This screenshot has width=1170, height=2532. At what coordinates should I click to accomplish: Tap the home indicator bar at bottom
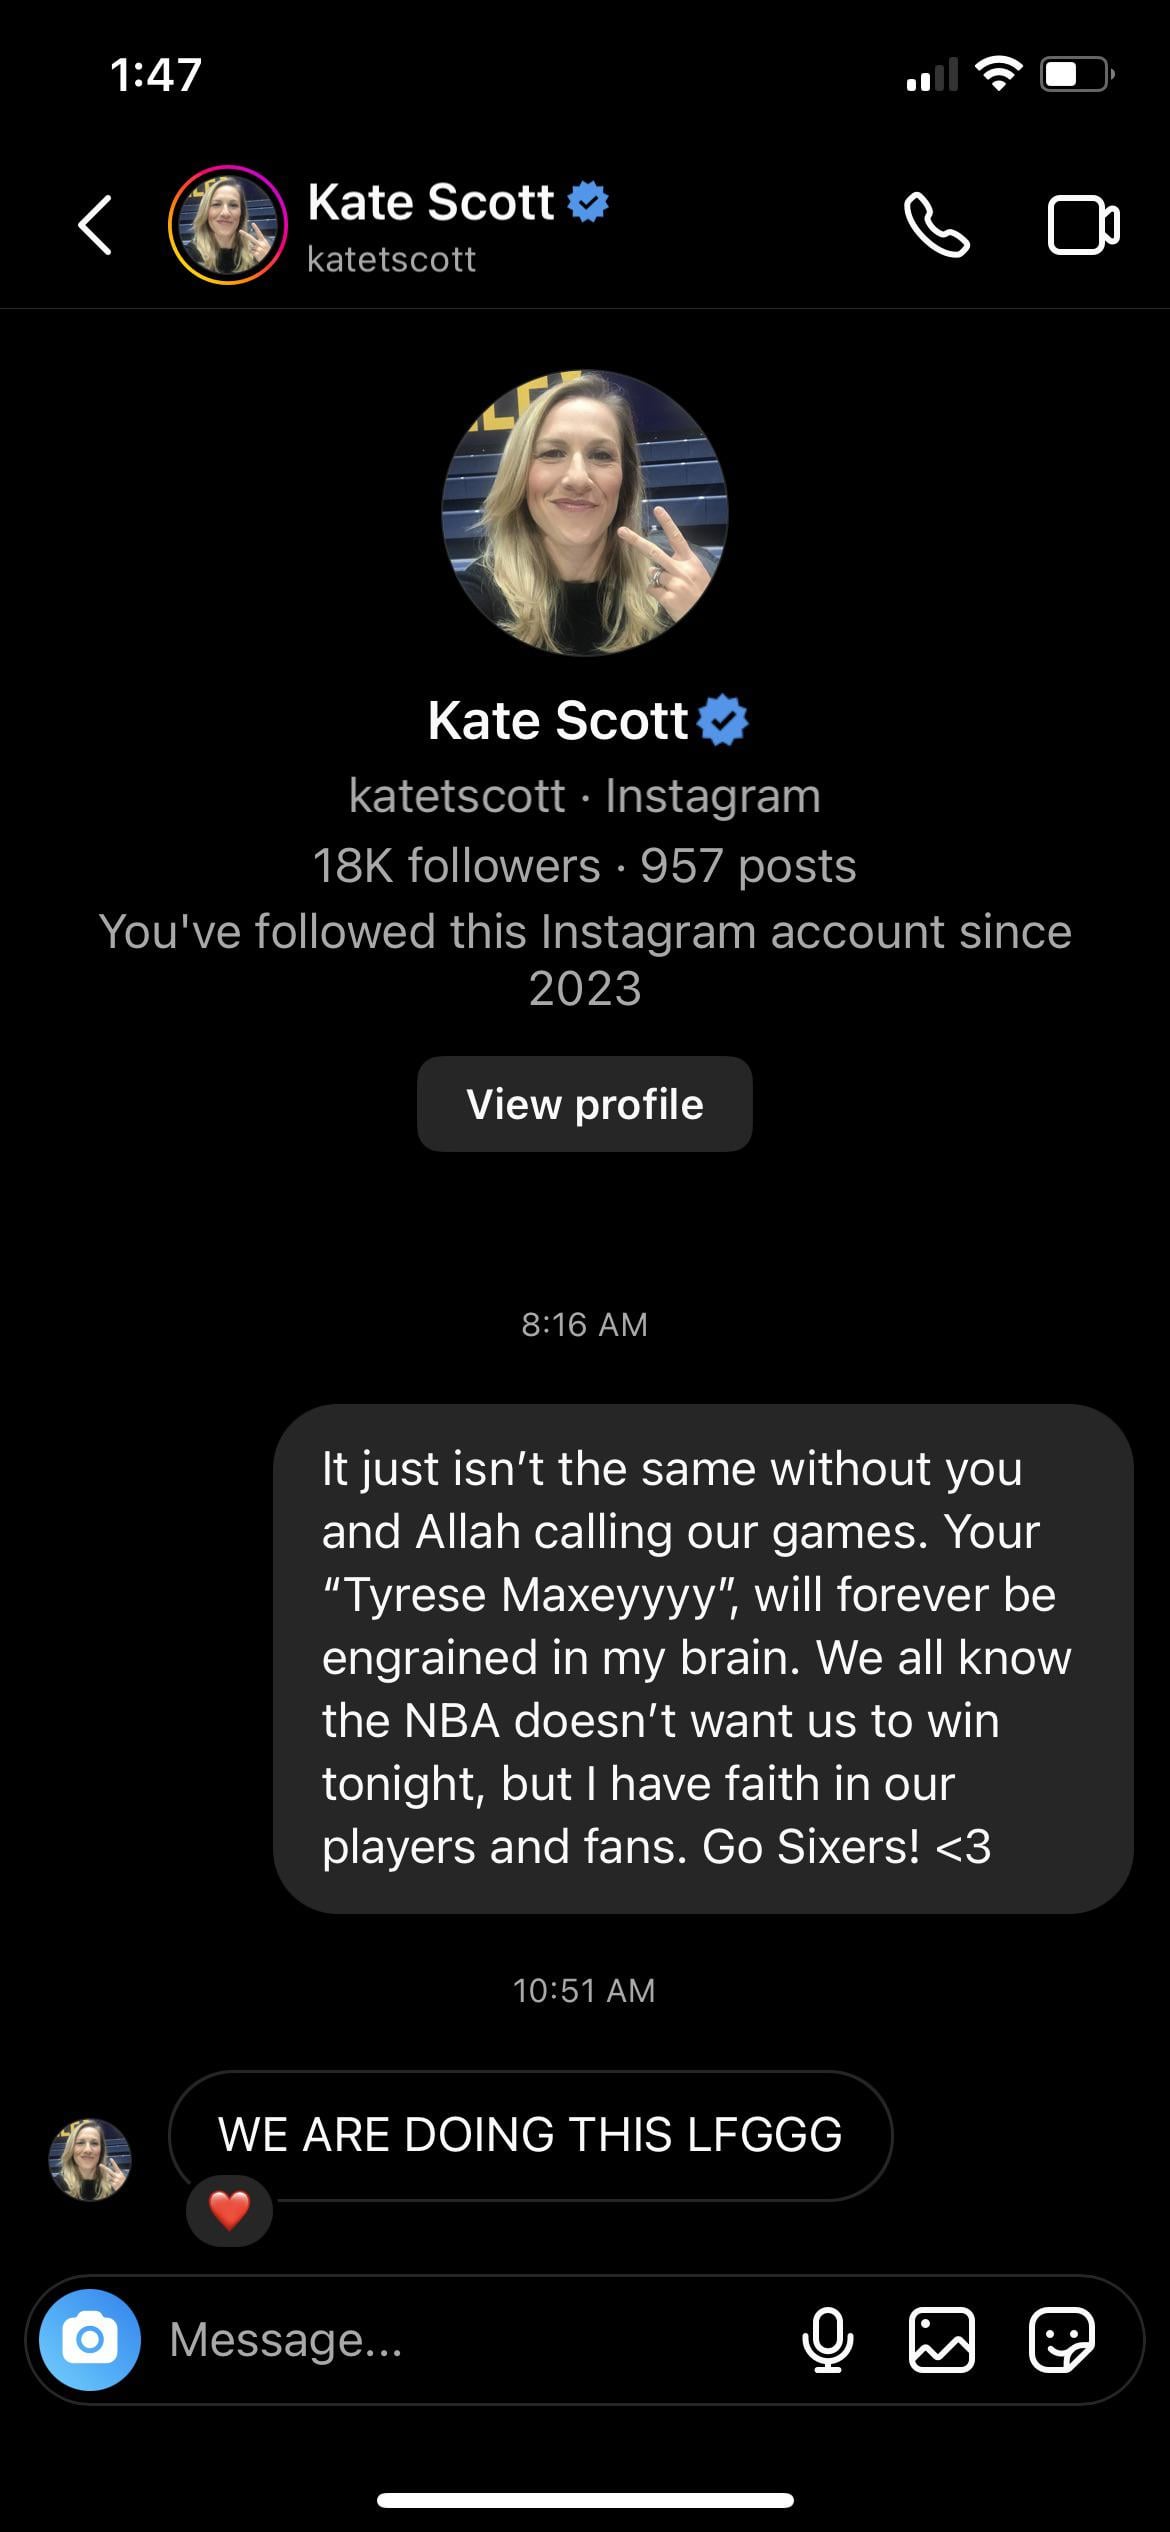(585, 2500)
